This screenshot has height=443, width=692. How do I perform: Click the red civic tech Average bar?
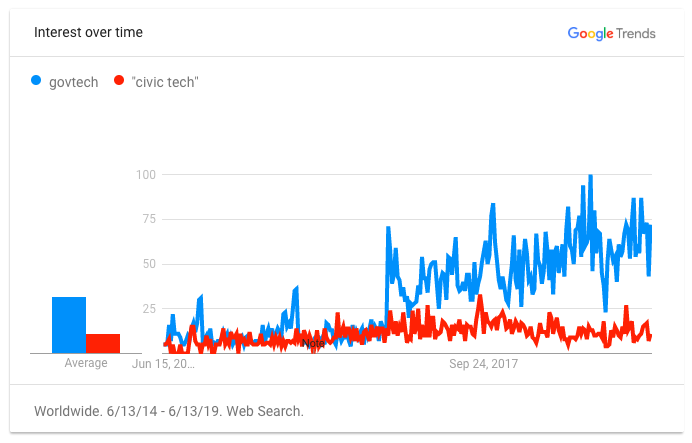(x=103, y=343)
